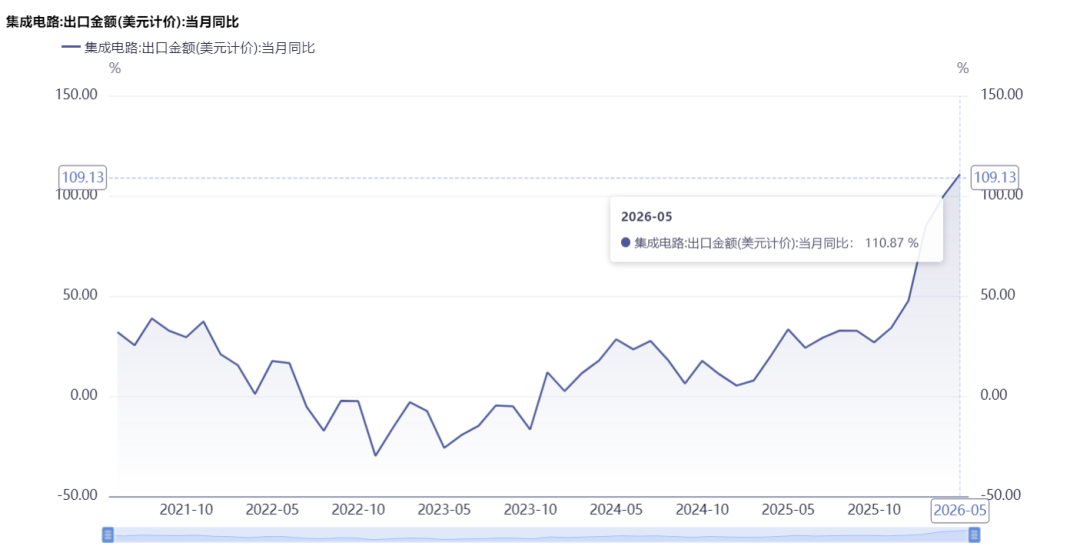Click the left axis -50.00 label
The image size is (1080, 553).
(x=76, y=495)
